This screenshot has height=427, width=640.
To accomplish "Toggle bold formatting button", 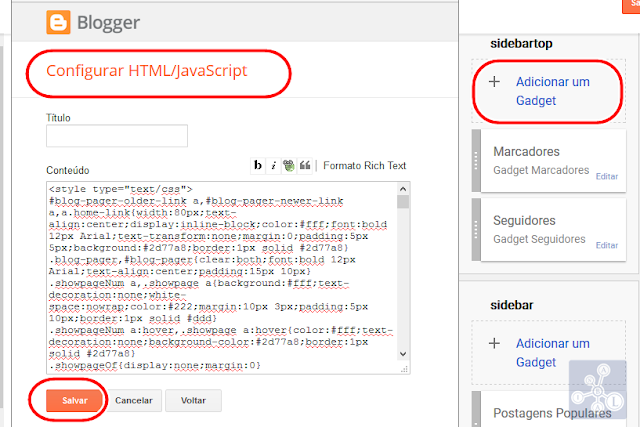I will 258,165.
